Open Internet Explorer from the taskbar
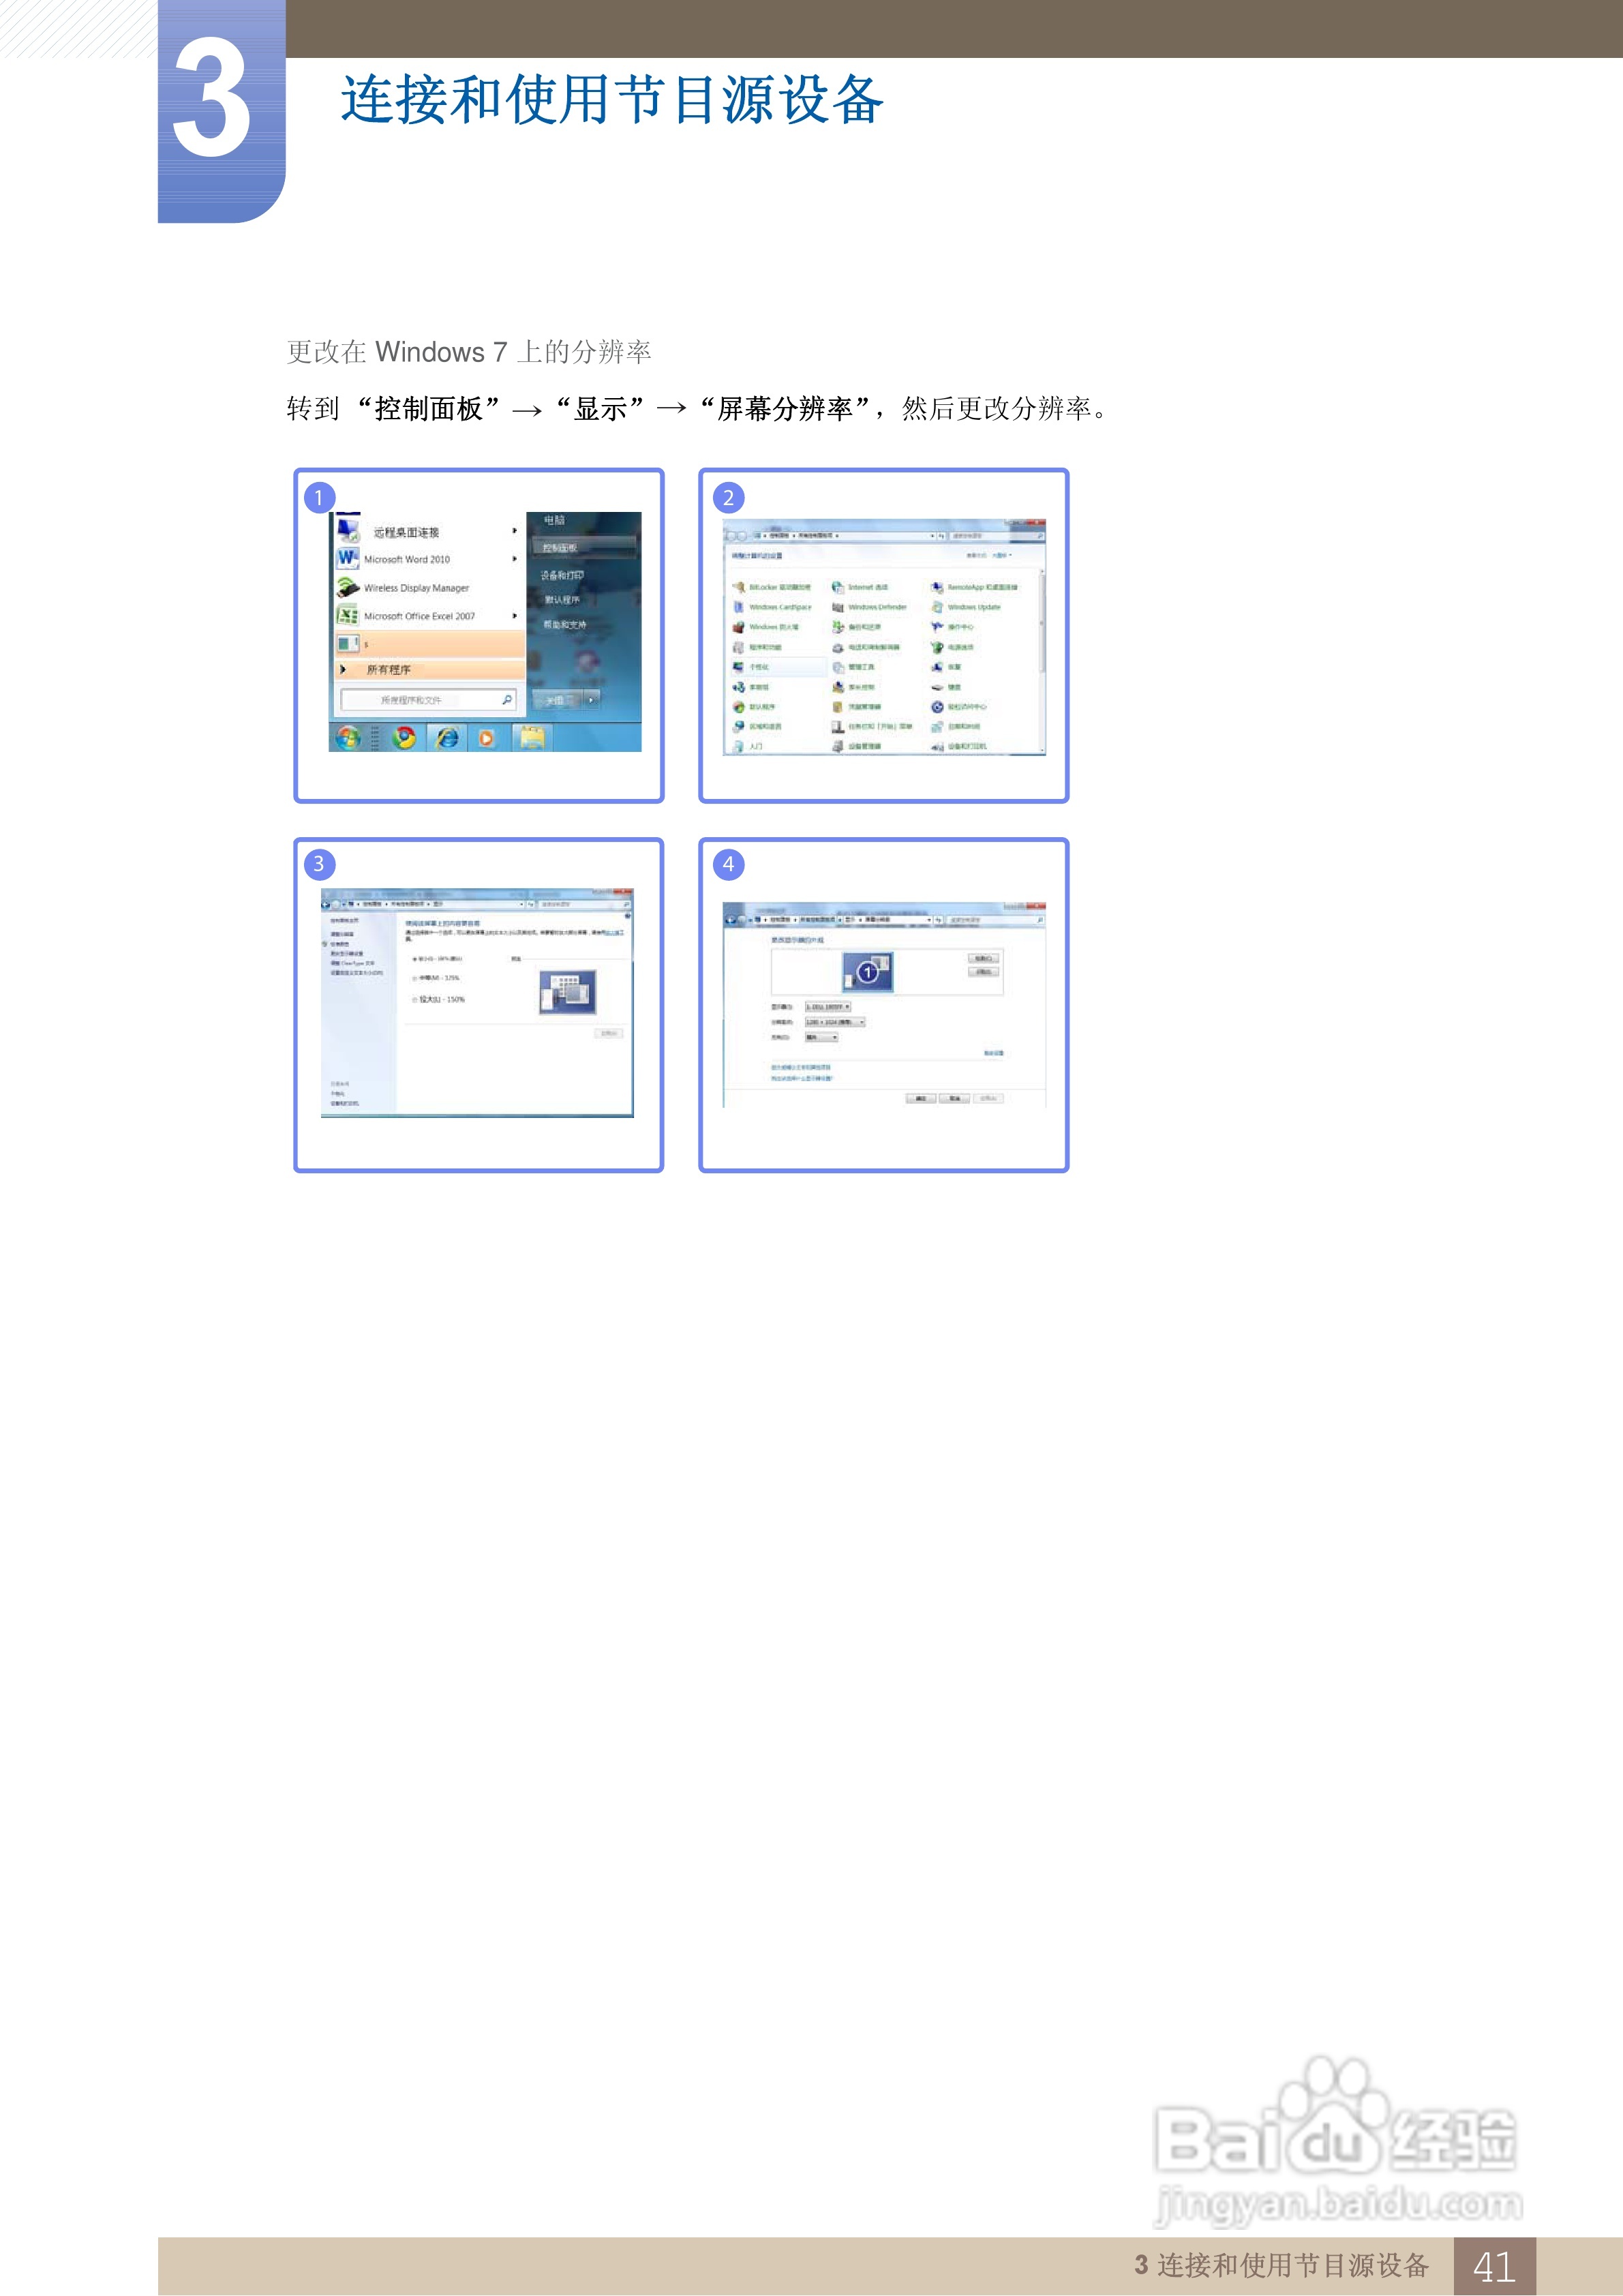The image size is (1623, 2296). (x=447, y=738)
